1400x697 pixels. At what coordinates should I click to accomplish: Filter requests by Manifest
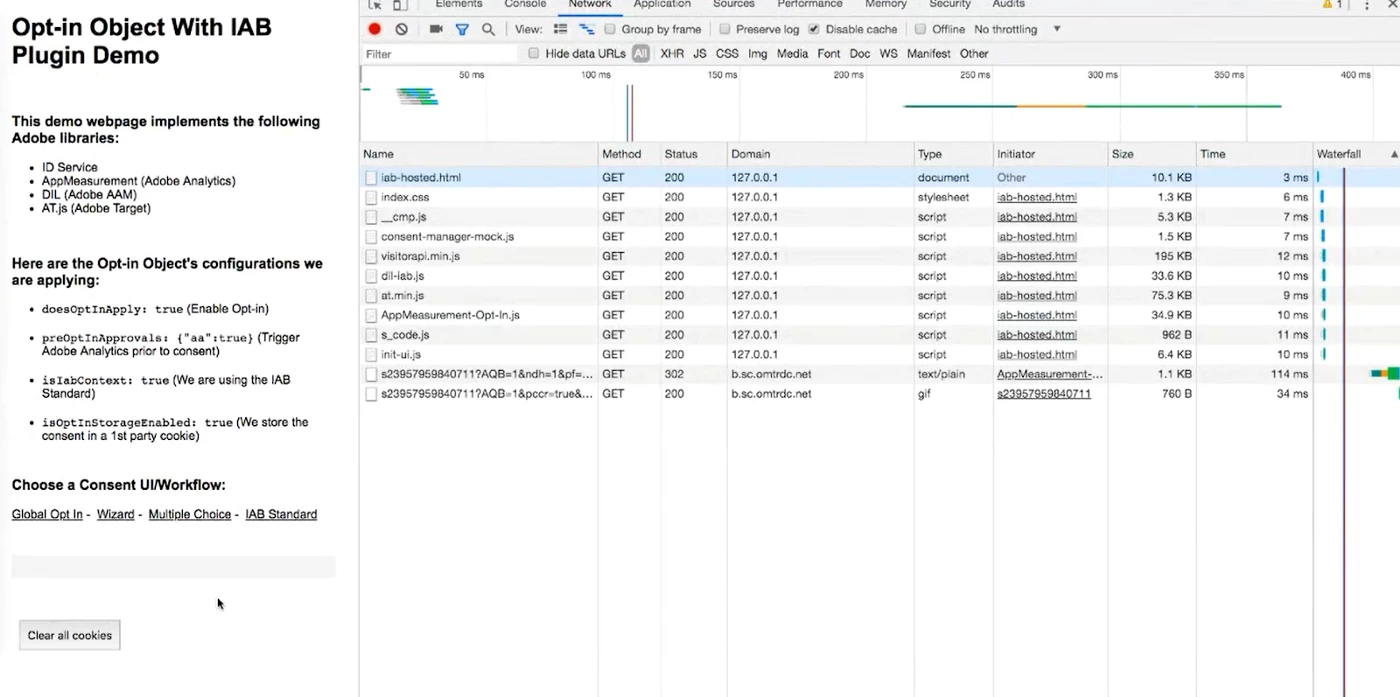pyautogui.click(x=929, y=54)
